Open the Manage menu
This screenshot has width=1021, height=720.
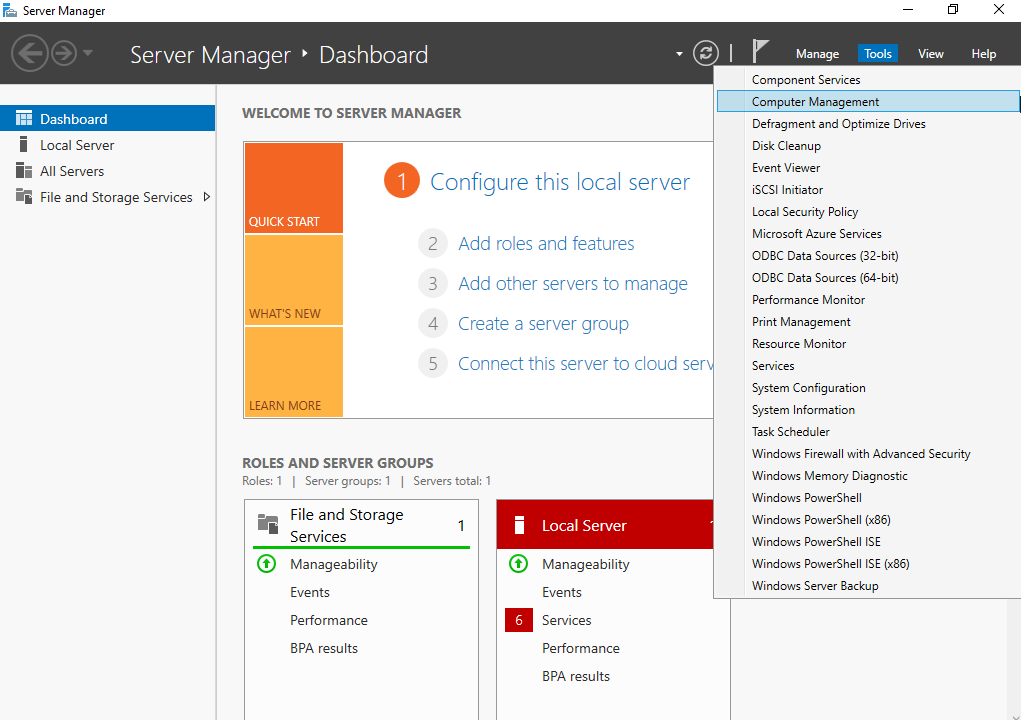pyautogui.click(x=817, y=54)
